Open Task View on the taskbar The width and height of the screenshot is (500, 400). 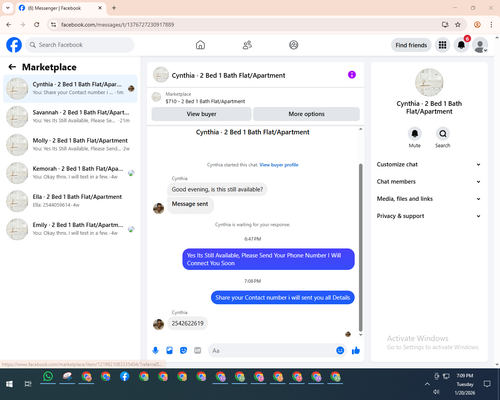coord(28,384)
